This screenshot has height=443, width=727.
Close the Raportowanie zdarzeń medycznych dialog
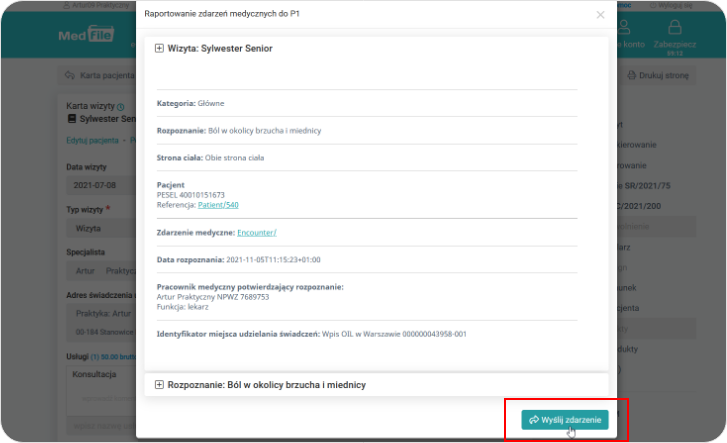600,15
